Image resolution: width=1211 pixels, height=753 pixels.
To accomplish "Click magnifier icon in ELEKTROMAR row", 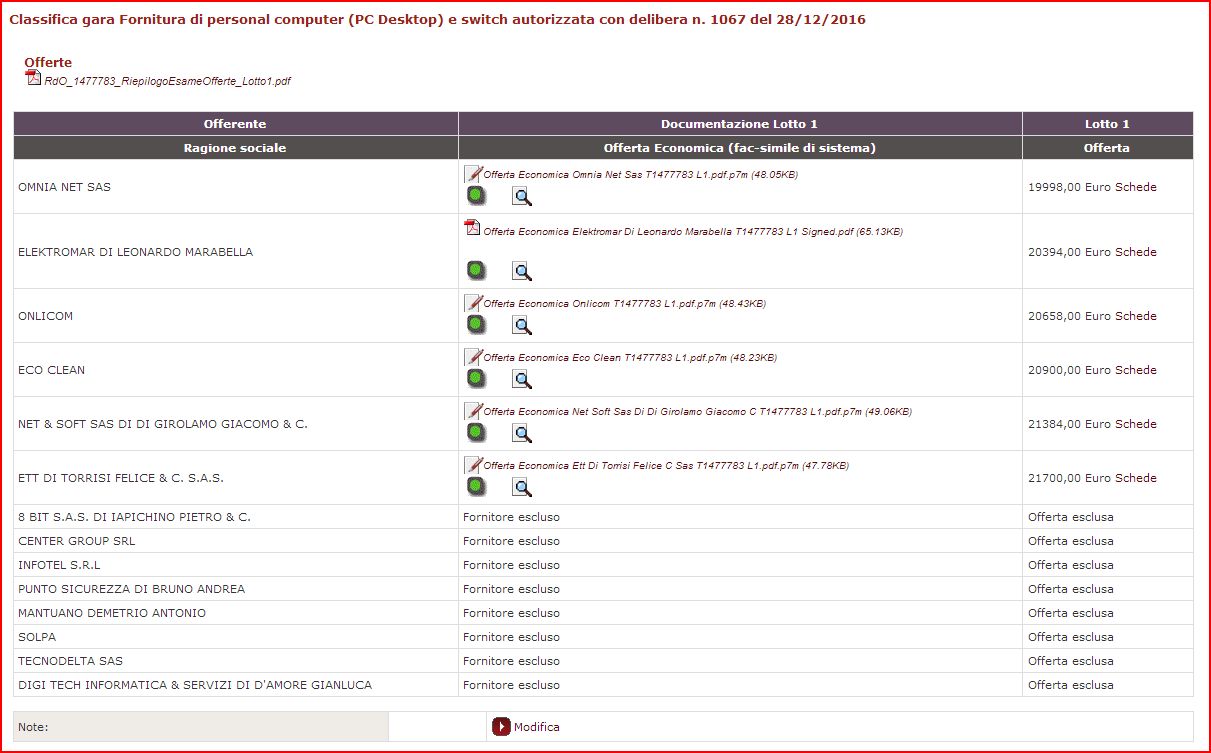I will point(521,271).
